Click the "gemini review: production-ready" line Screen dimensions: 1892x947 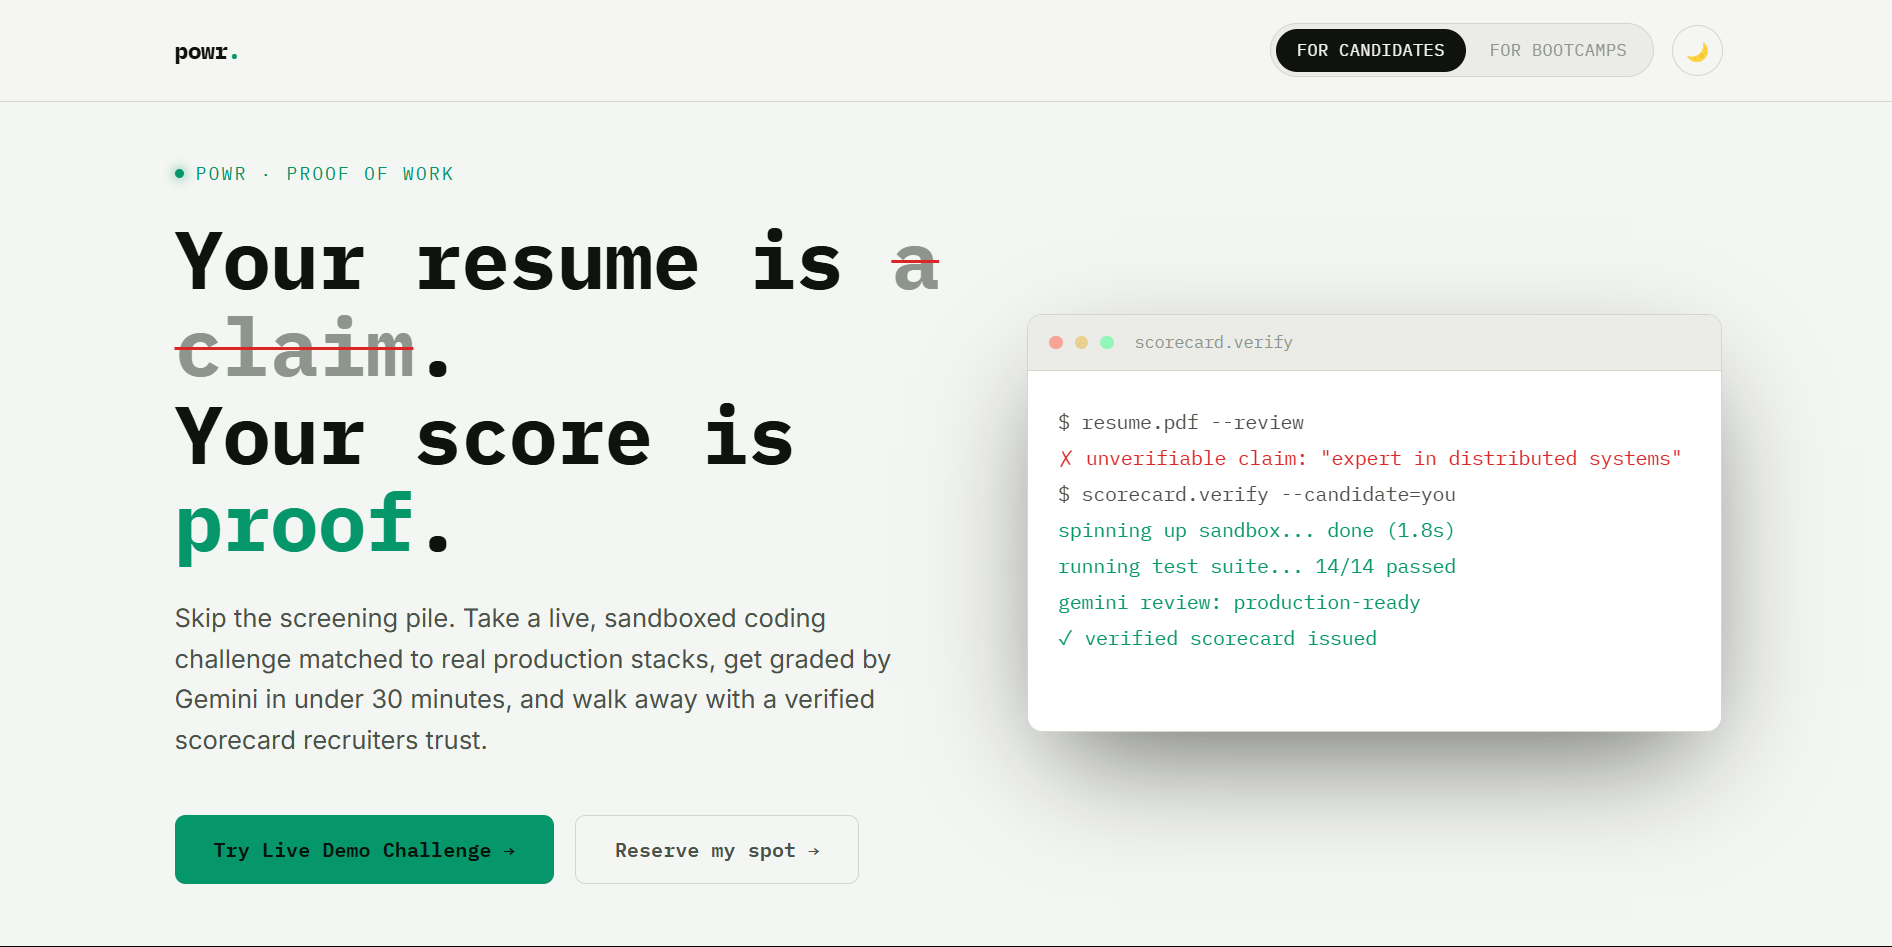[x=1239, y=603]
